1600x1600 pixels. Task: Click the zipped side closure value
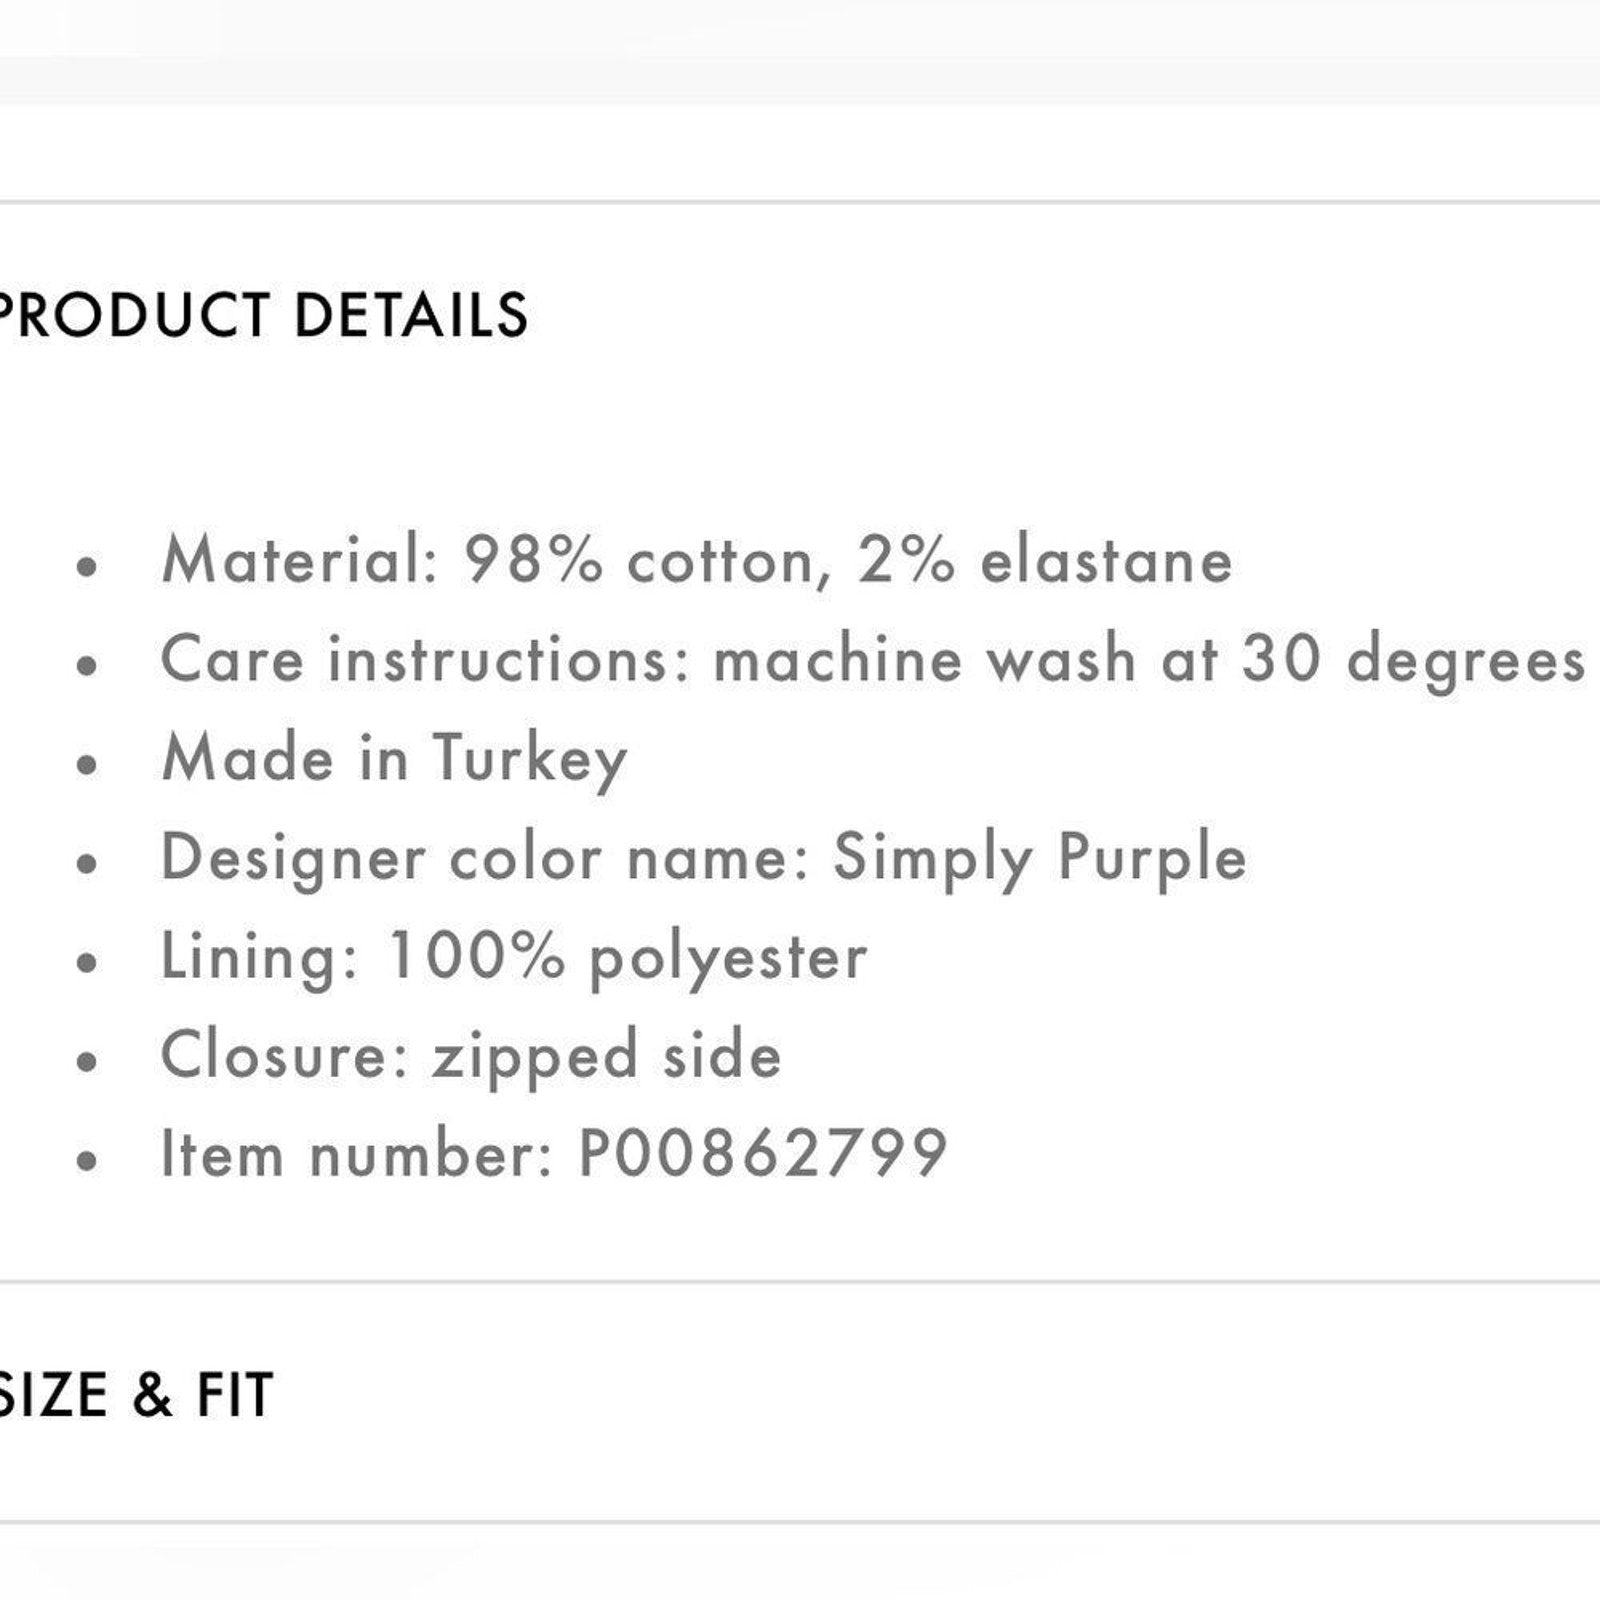pyautogui.click(x=606, y=1057)
